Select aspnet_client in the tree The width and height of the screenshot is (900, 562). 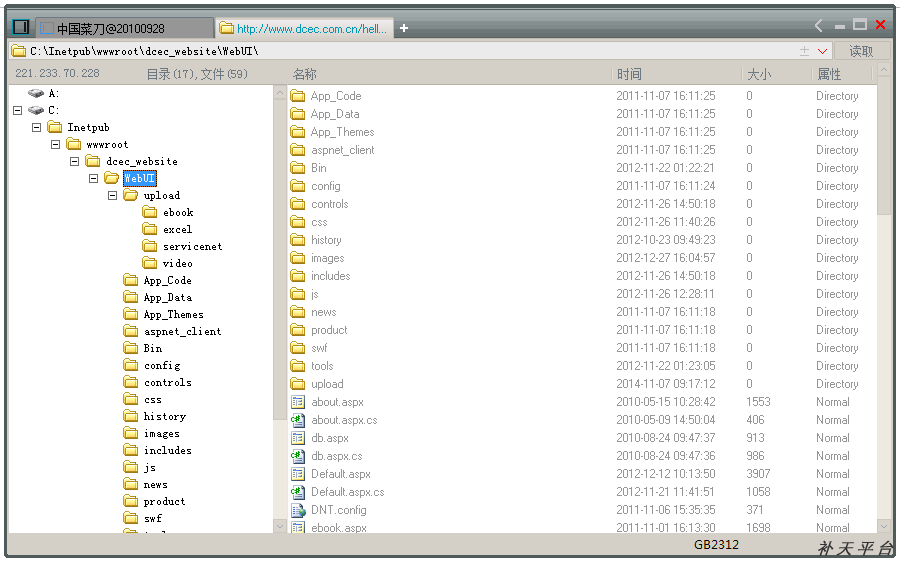click(x=183, y=331)
